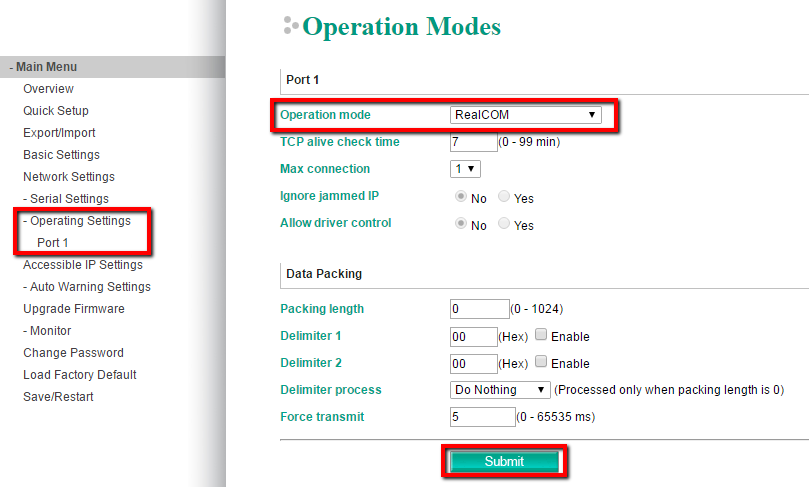This screenshot has width=809, height=487.
Task: Open the Operation mode dropdown
Action: point(525,115)
